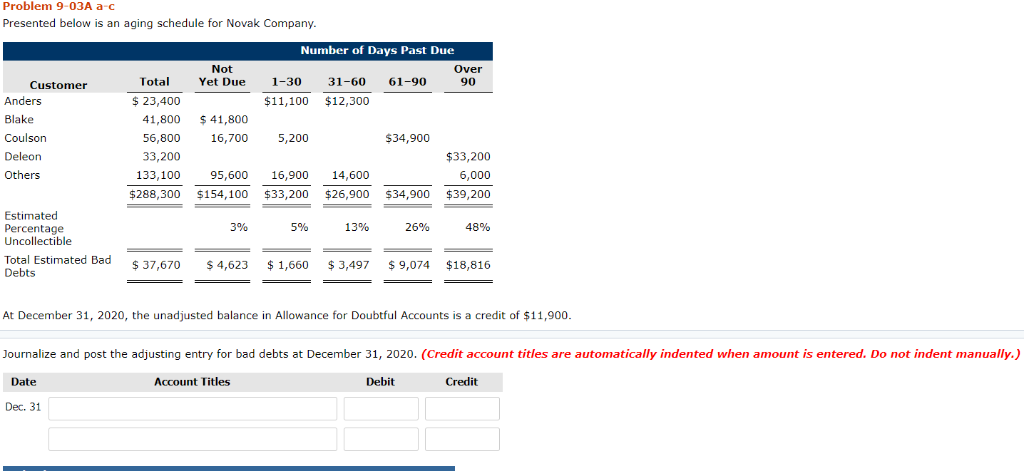Click the 'Not Yet Due' column header

(x=222, y=75)
